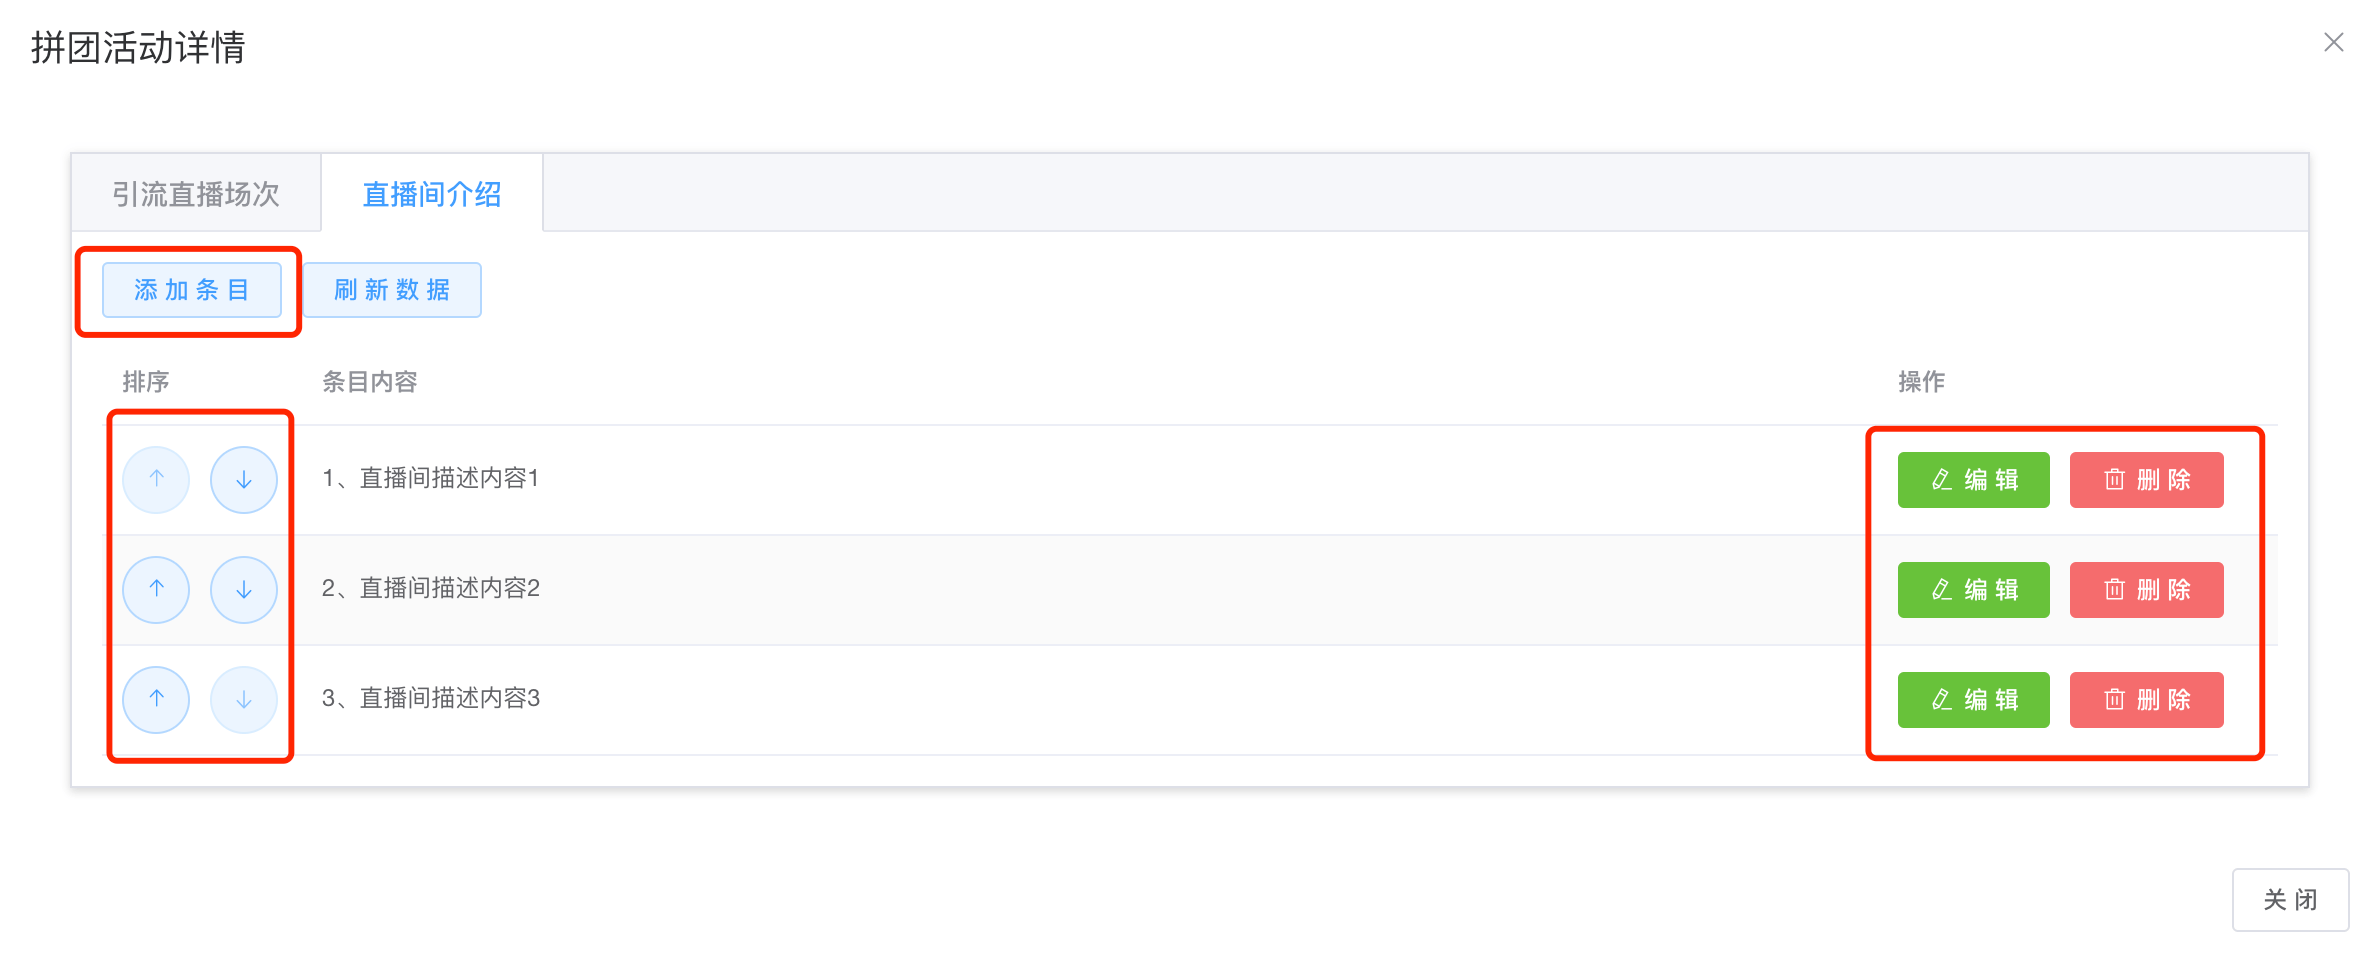Image resolution: width=2376 pixels, height=956 pixels.
Task: Click down arrow for 直播间描述内容2
Action: tap(244, 590)
